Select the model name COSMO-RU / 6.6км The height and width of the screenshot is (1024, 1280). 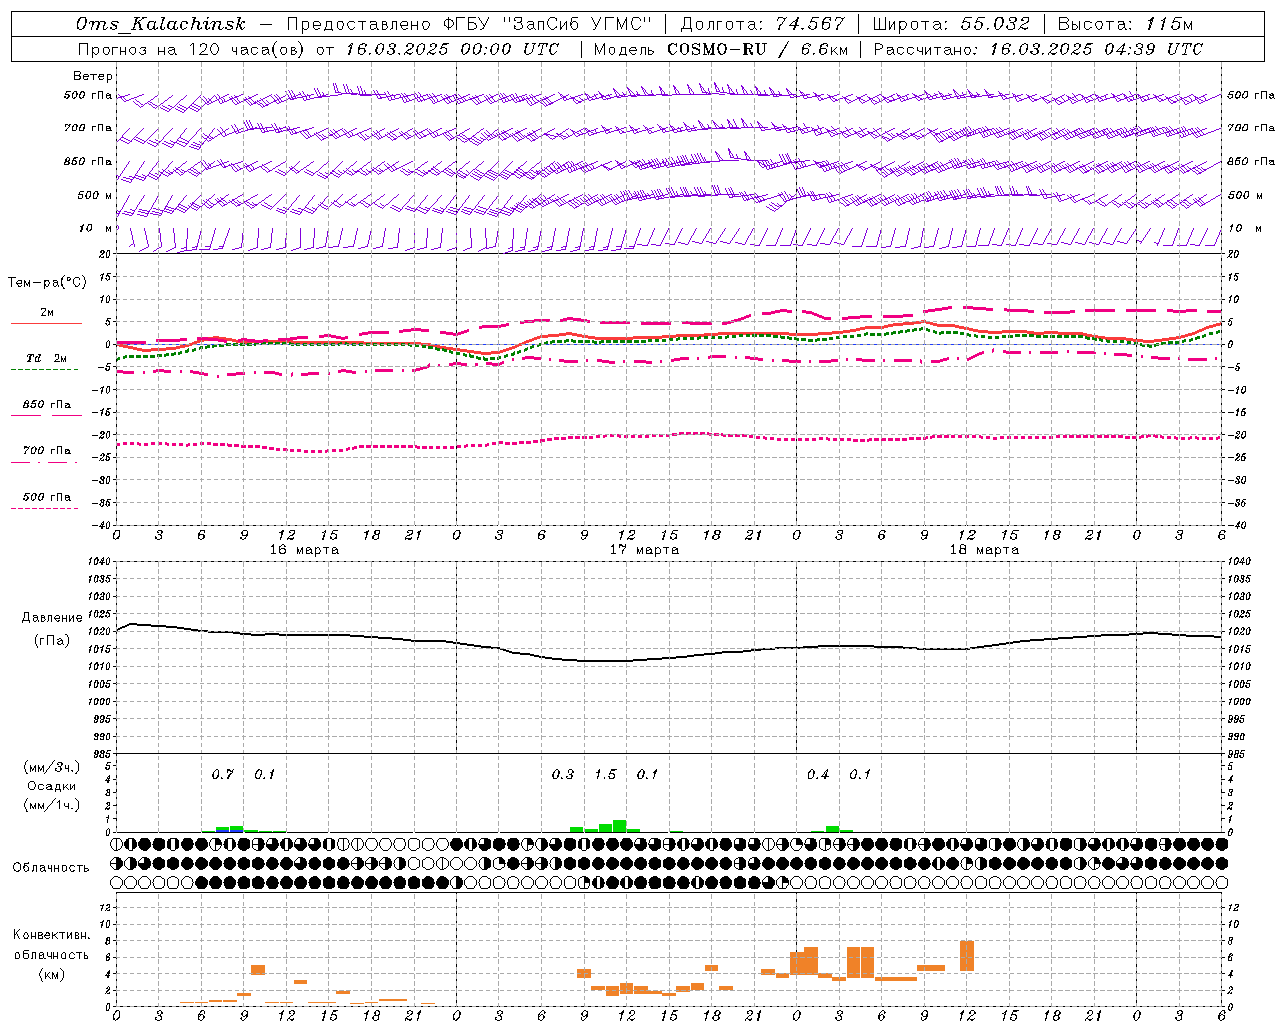click(758, 49)
